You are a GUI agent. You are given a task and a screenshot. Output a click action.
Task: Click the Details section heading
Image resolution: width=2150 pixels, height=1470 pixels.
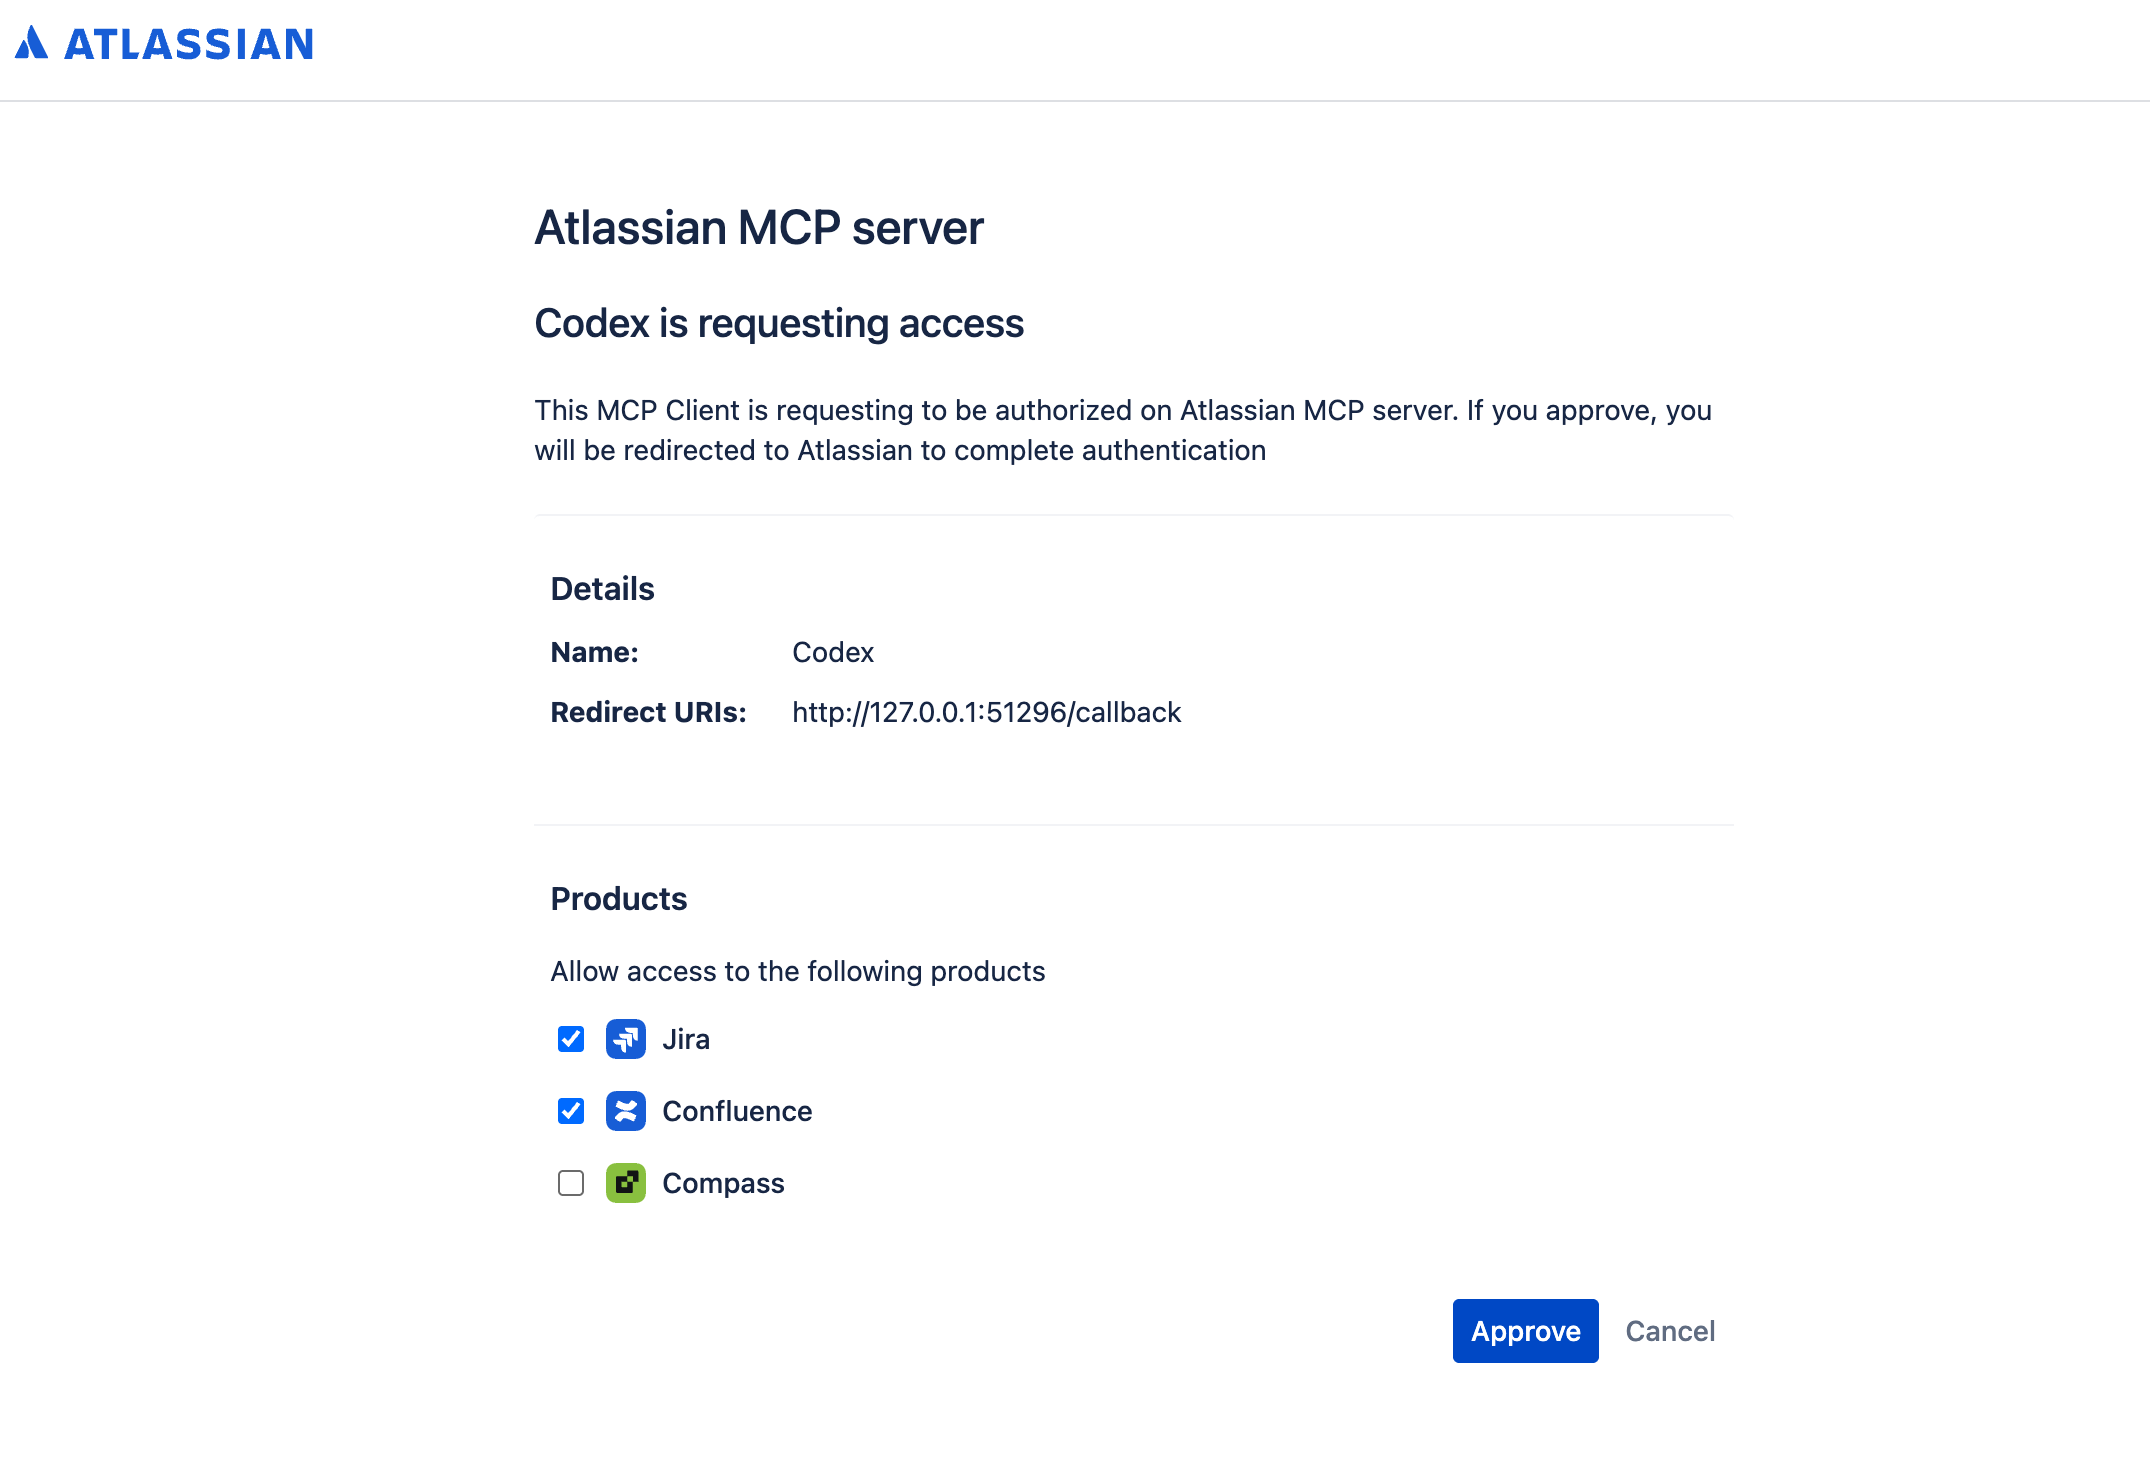tap(602, 589)
